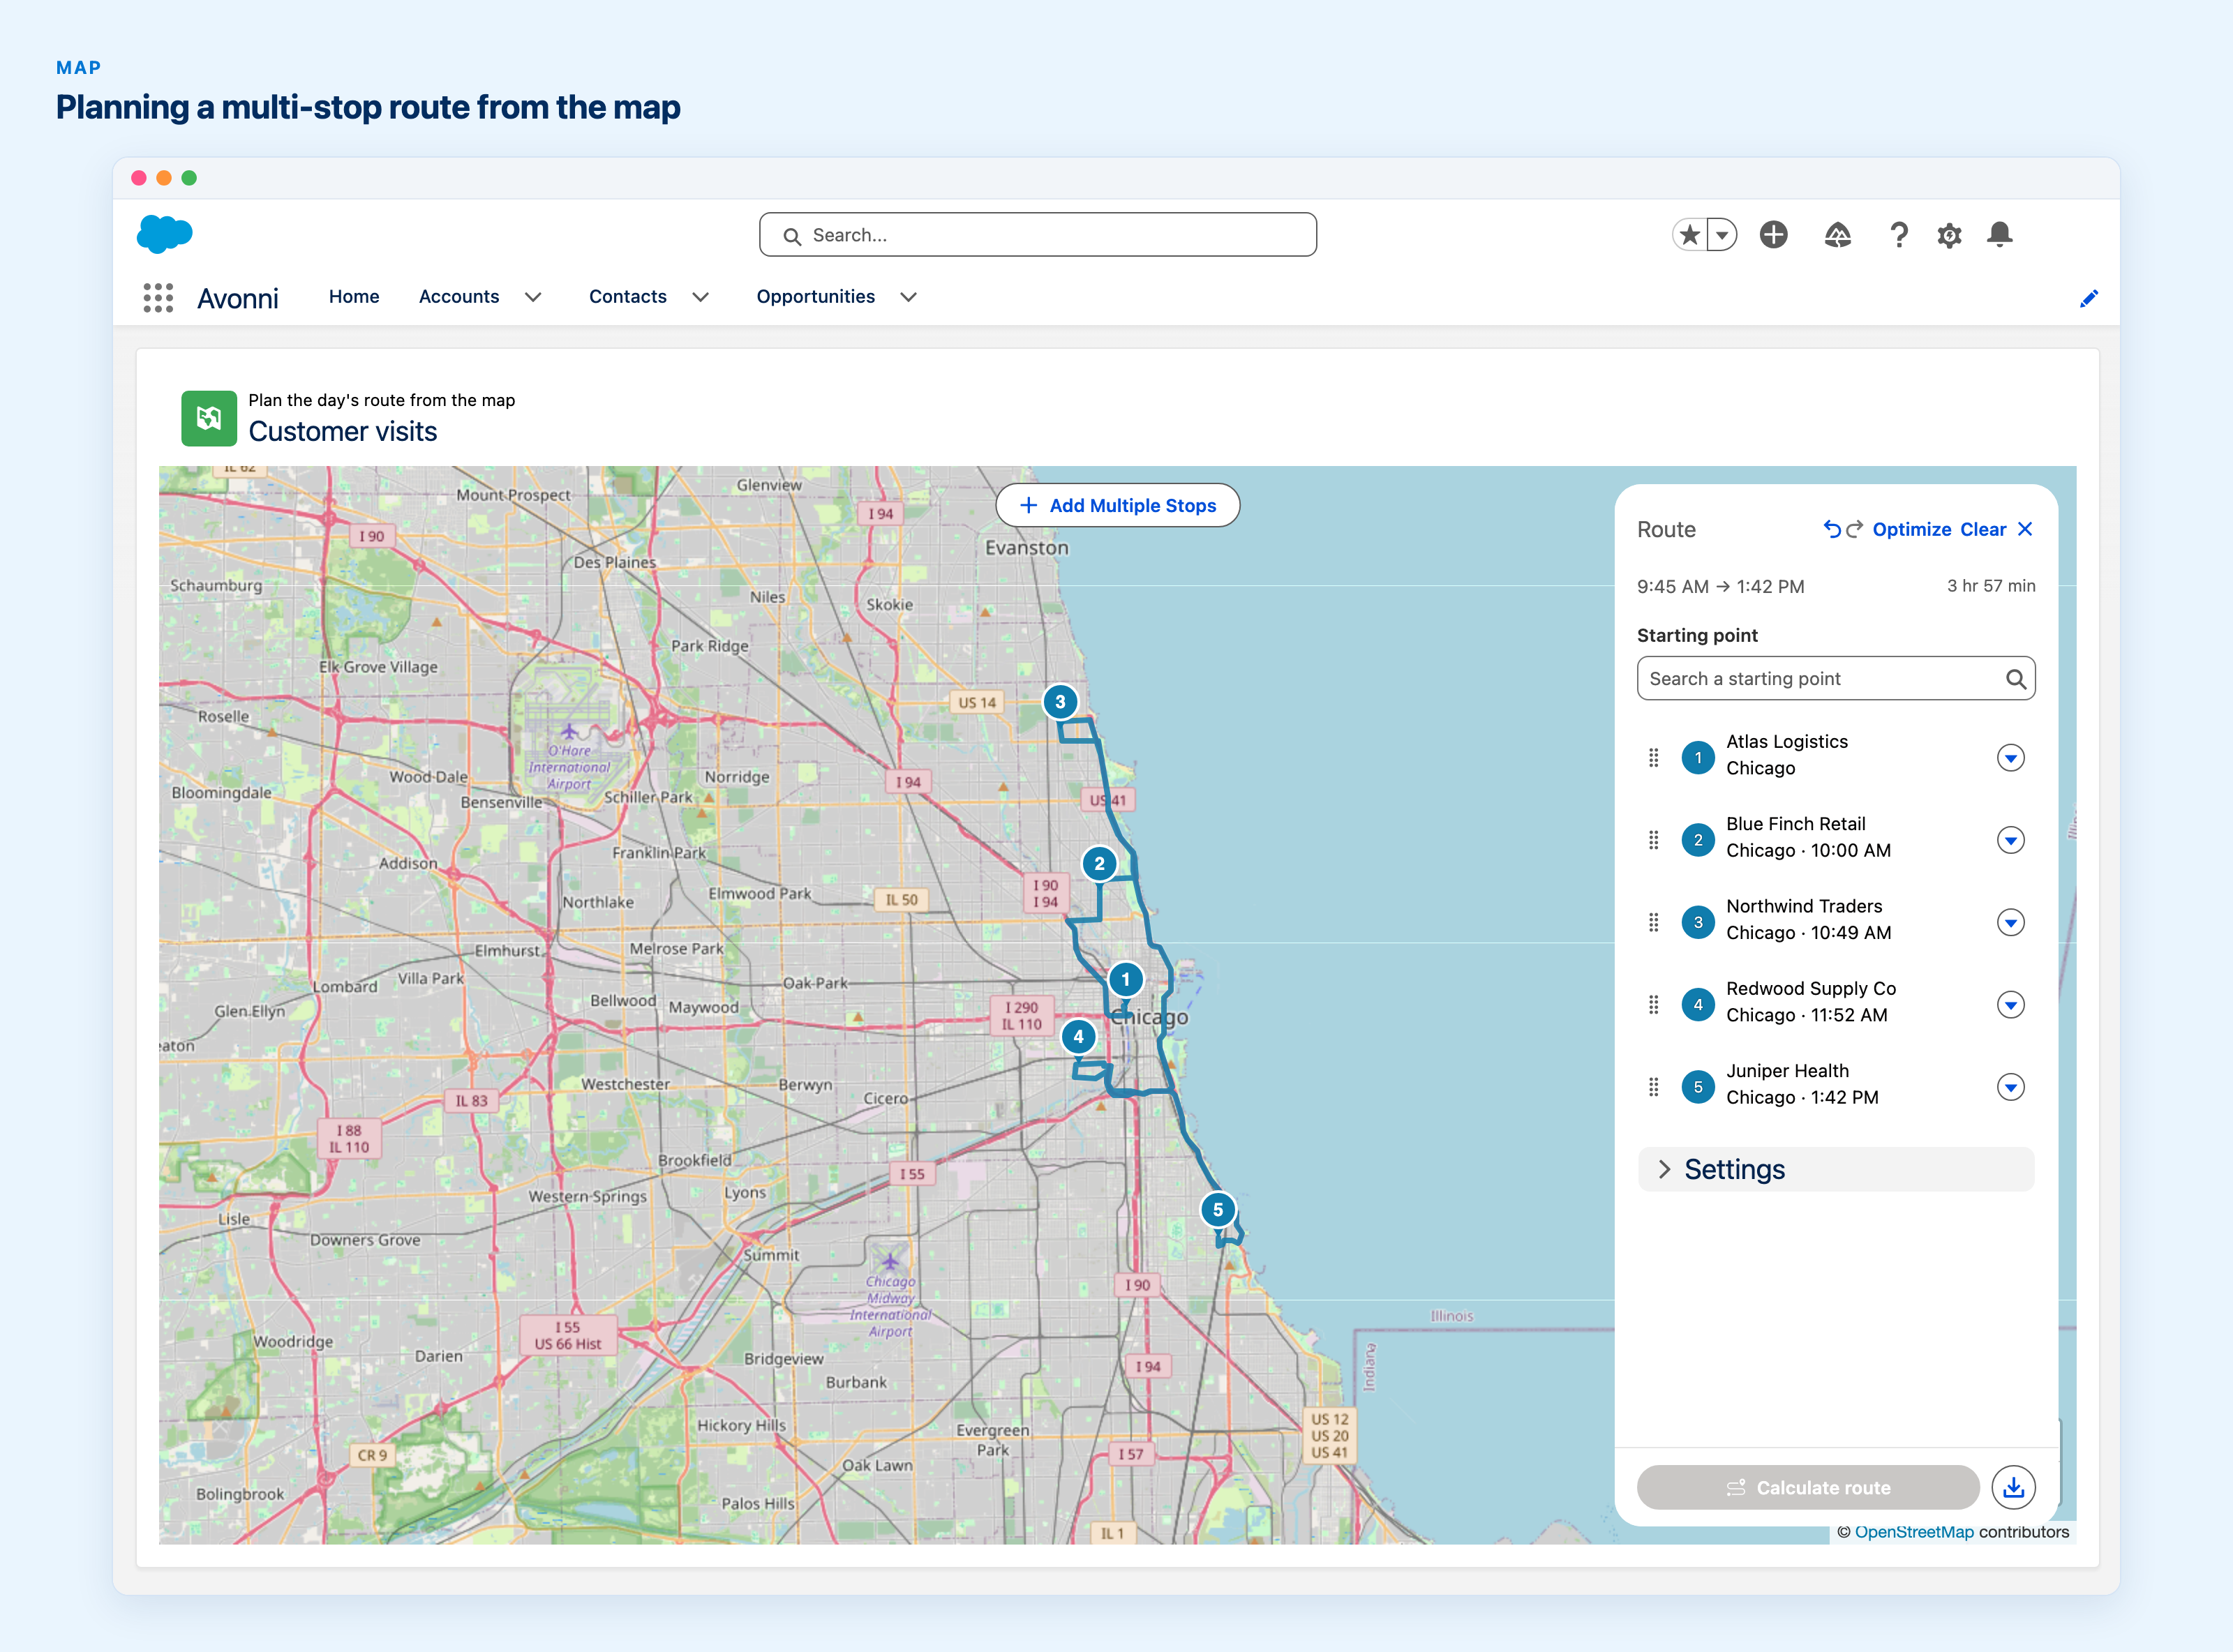Open the App Launcher grid icon
The height and width of the screenshot is (1652, 2233).
click(x=158, y=297)
